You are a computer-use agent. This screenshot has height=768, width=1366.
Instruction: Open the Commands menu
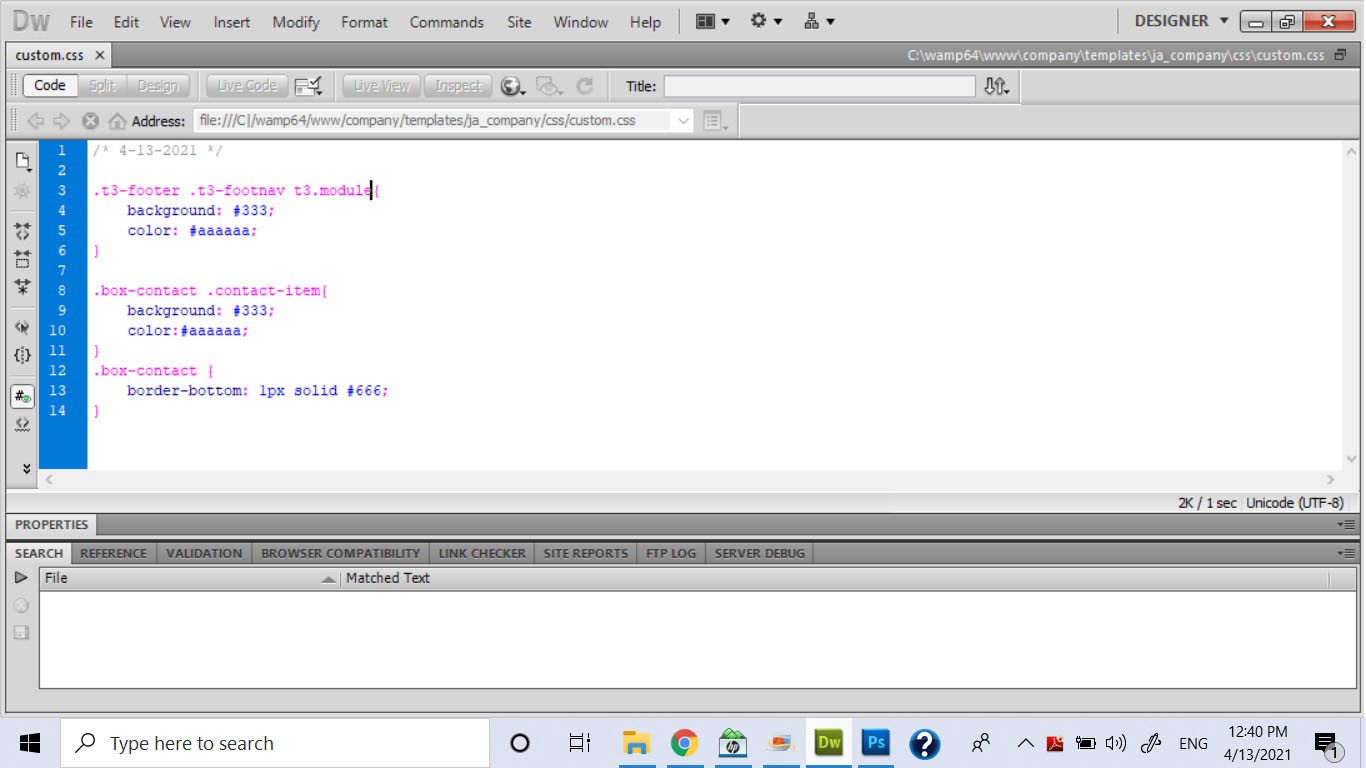446,22
